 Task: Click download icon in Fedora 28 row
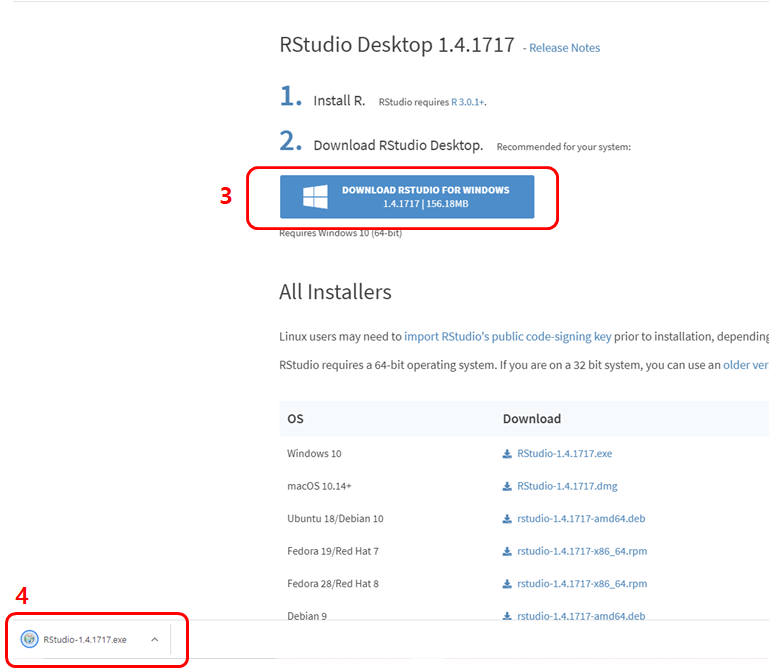(507, 584)
